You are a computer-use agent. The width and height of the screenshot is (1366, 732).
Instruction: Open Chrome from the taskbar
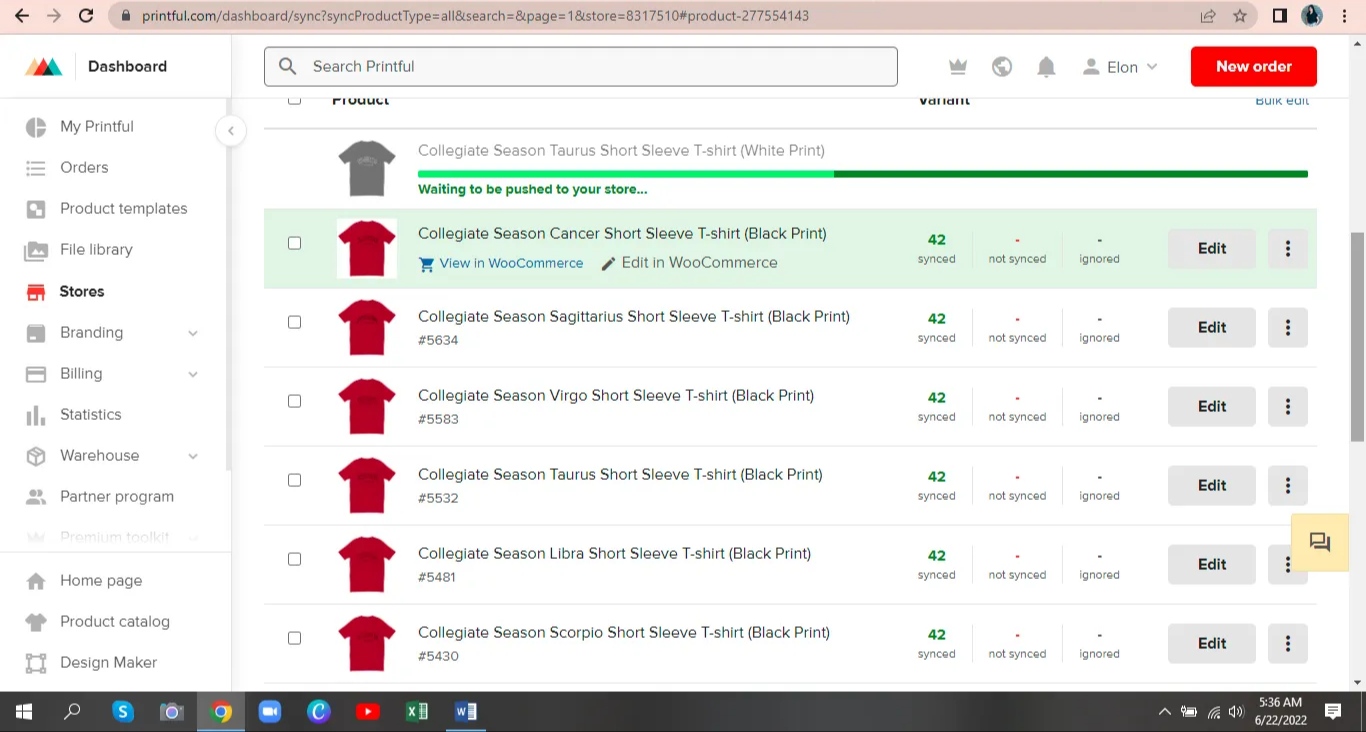(221, 712)
